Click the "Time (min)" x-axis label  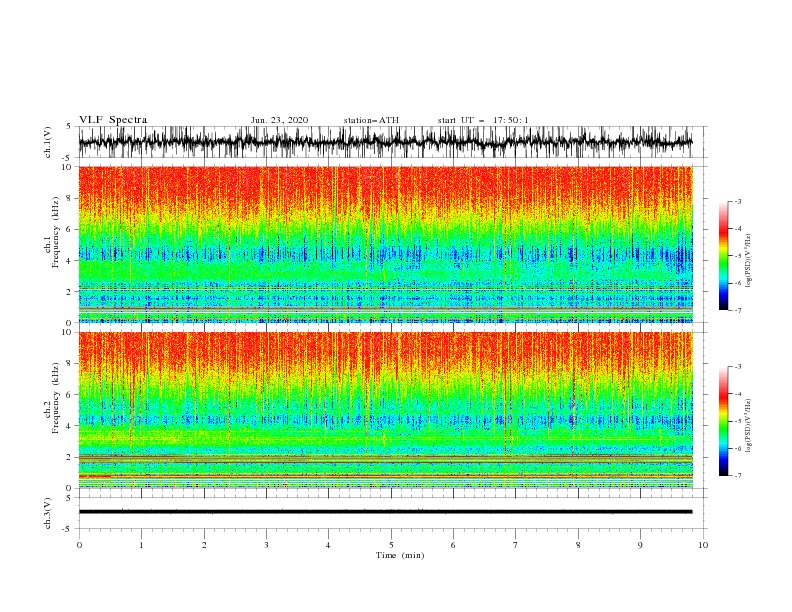(x=400, y=555)
